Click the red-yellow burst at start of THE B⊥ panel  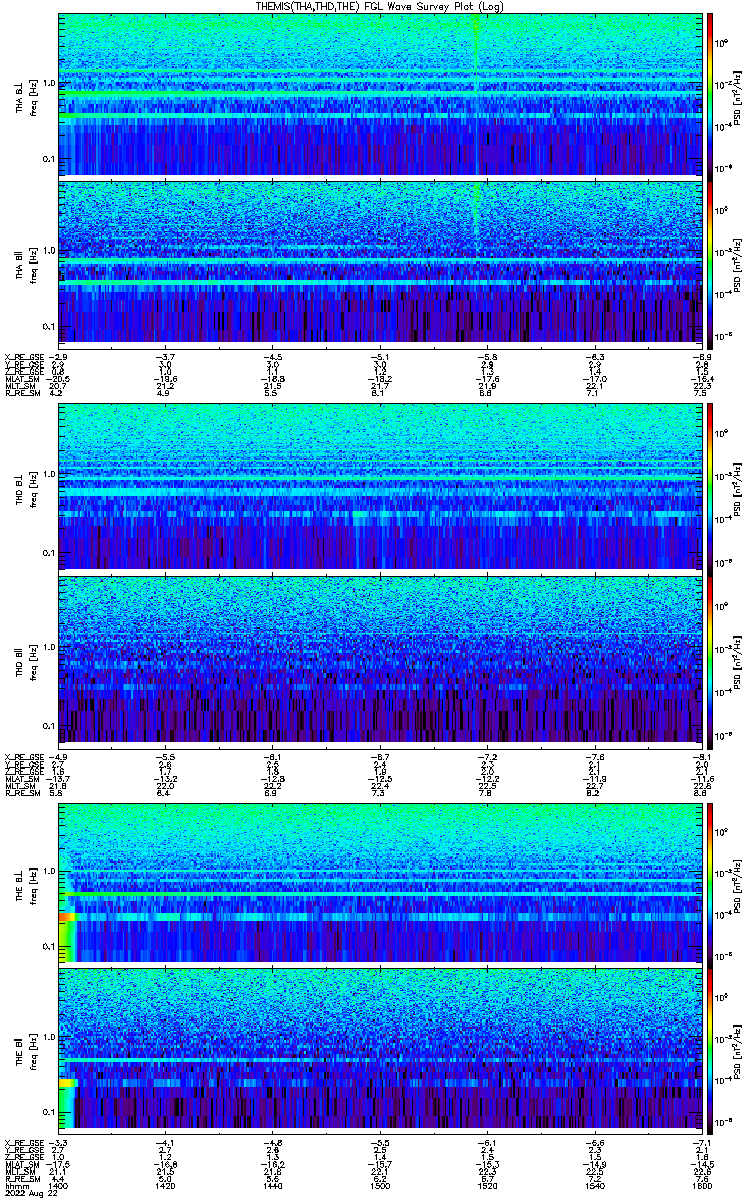68,916
